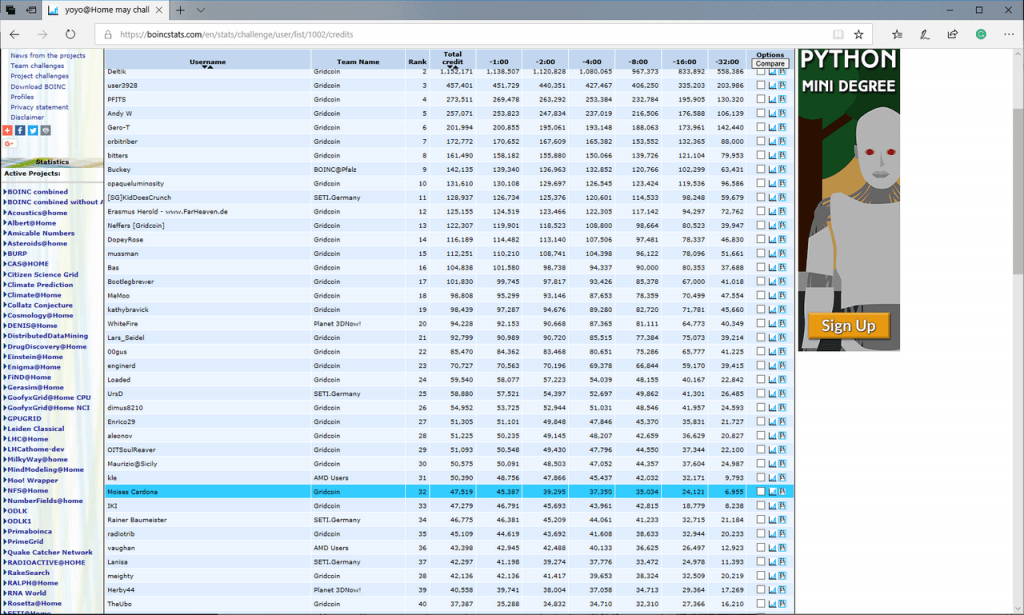Check the compare box for enginerd
This screenshot has height=615, width=1024.
[760, 365]
